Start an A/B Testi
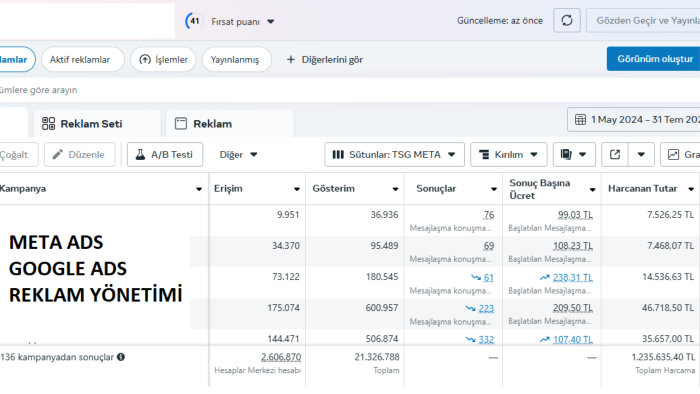This screenshot has height=394, width=700. click(x=165, y=155)
